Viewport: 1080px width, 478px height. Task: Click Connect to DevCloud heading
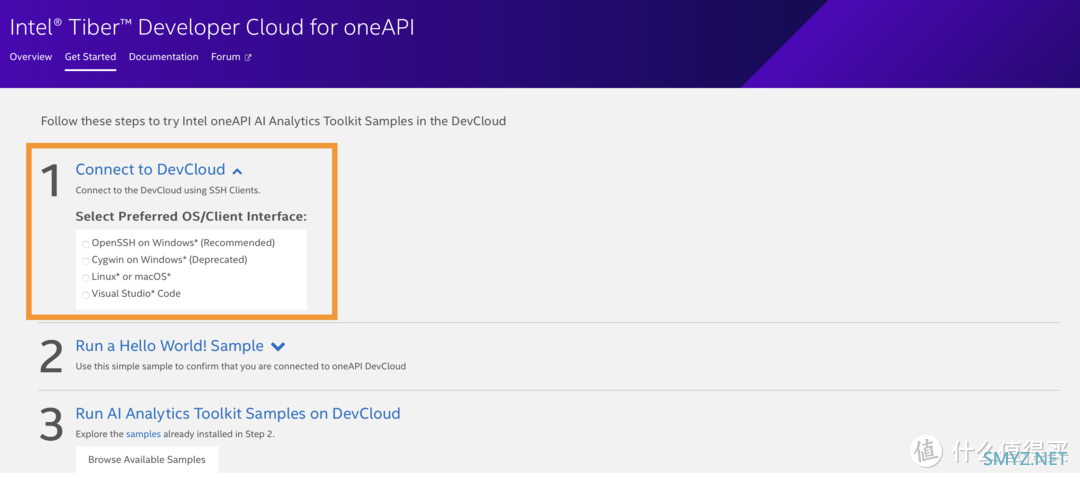coord(150,169)
